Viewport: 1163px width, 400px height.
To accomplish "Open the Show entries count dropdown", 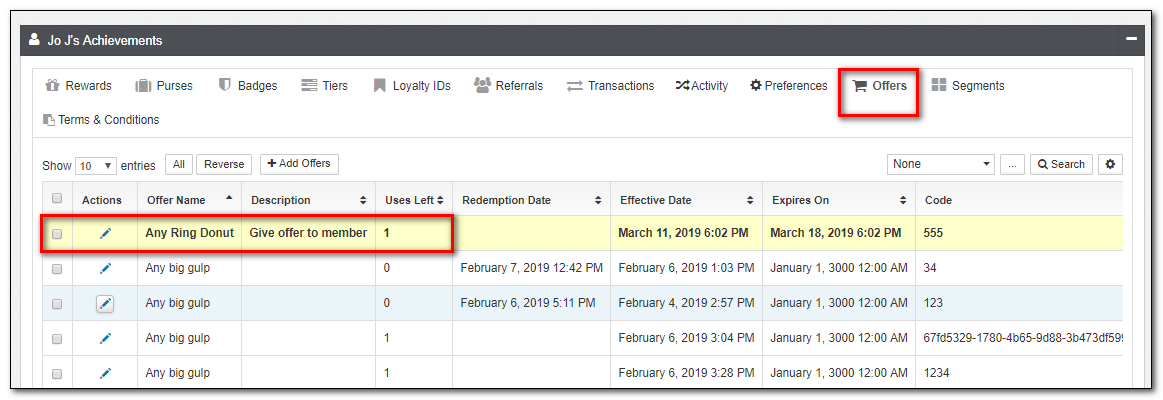I will 96,165.
